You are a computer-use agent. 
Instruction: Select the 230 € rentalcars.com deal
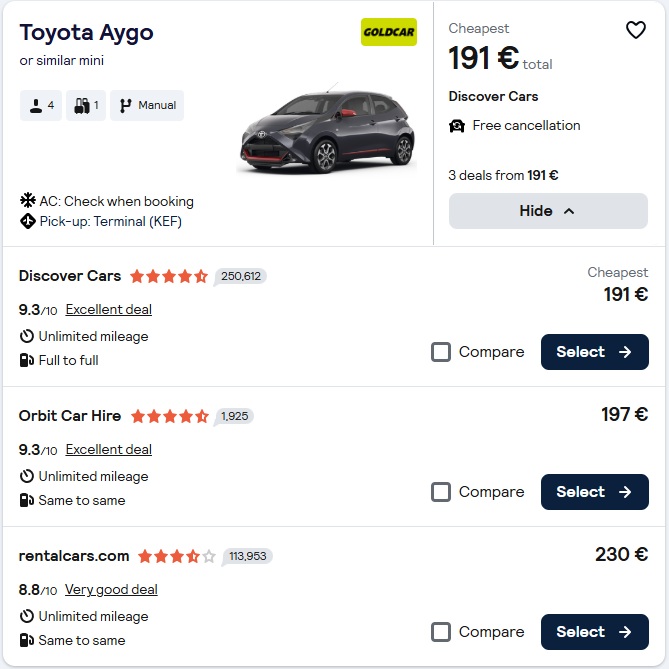point(594,632)
